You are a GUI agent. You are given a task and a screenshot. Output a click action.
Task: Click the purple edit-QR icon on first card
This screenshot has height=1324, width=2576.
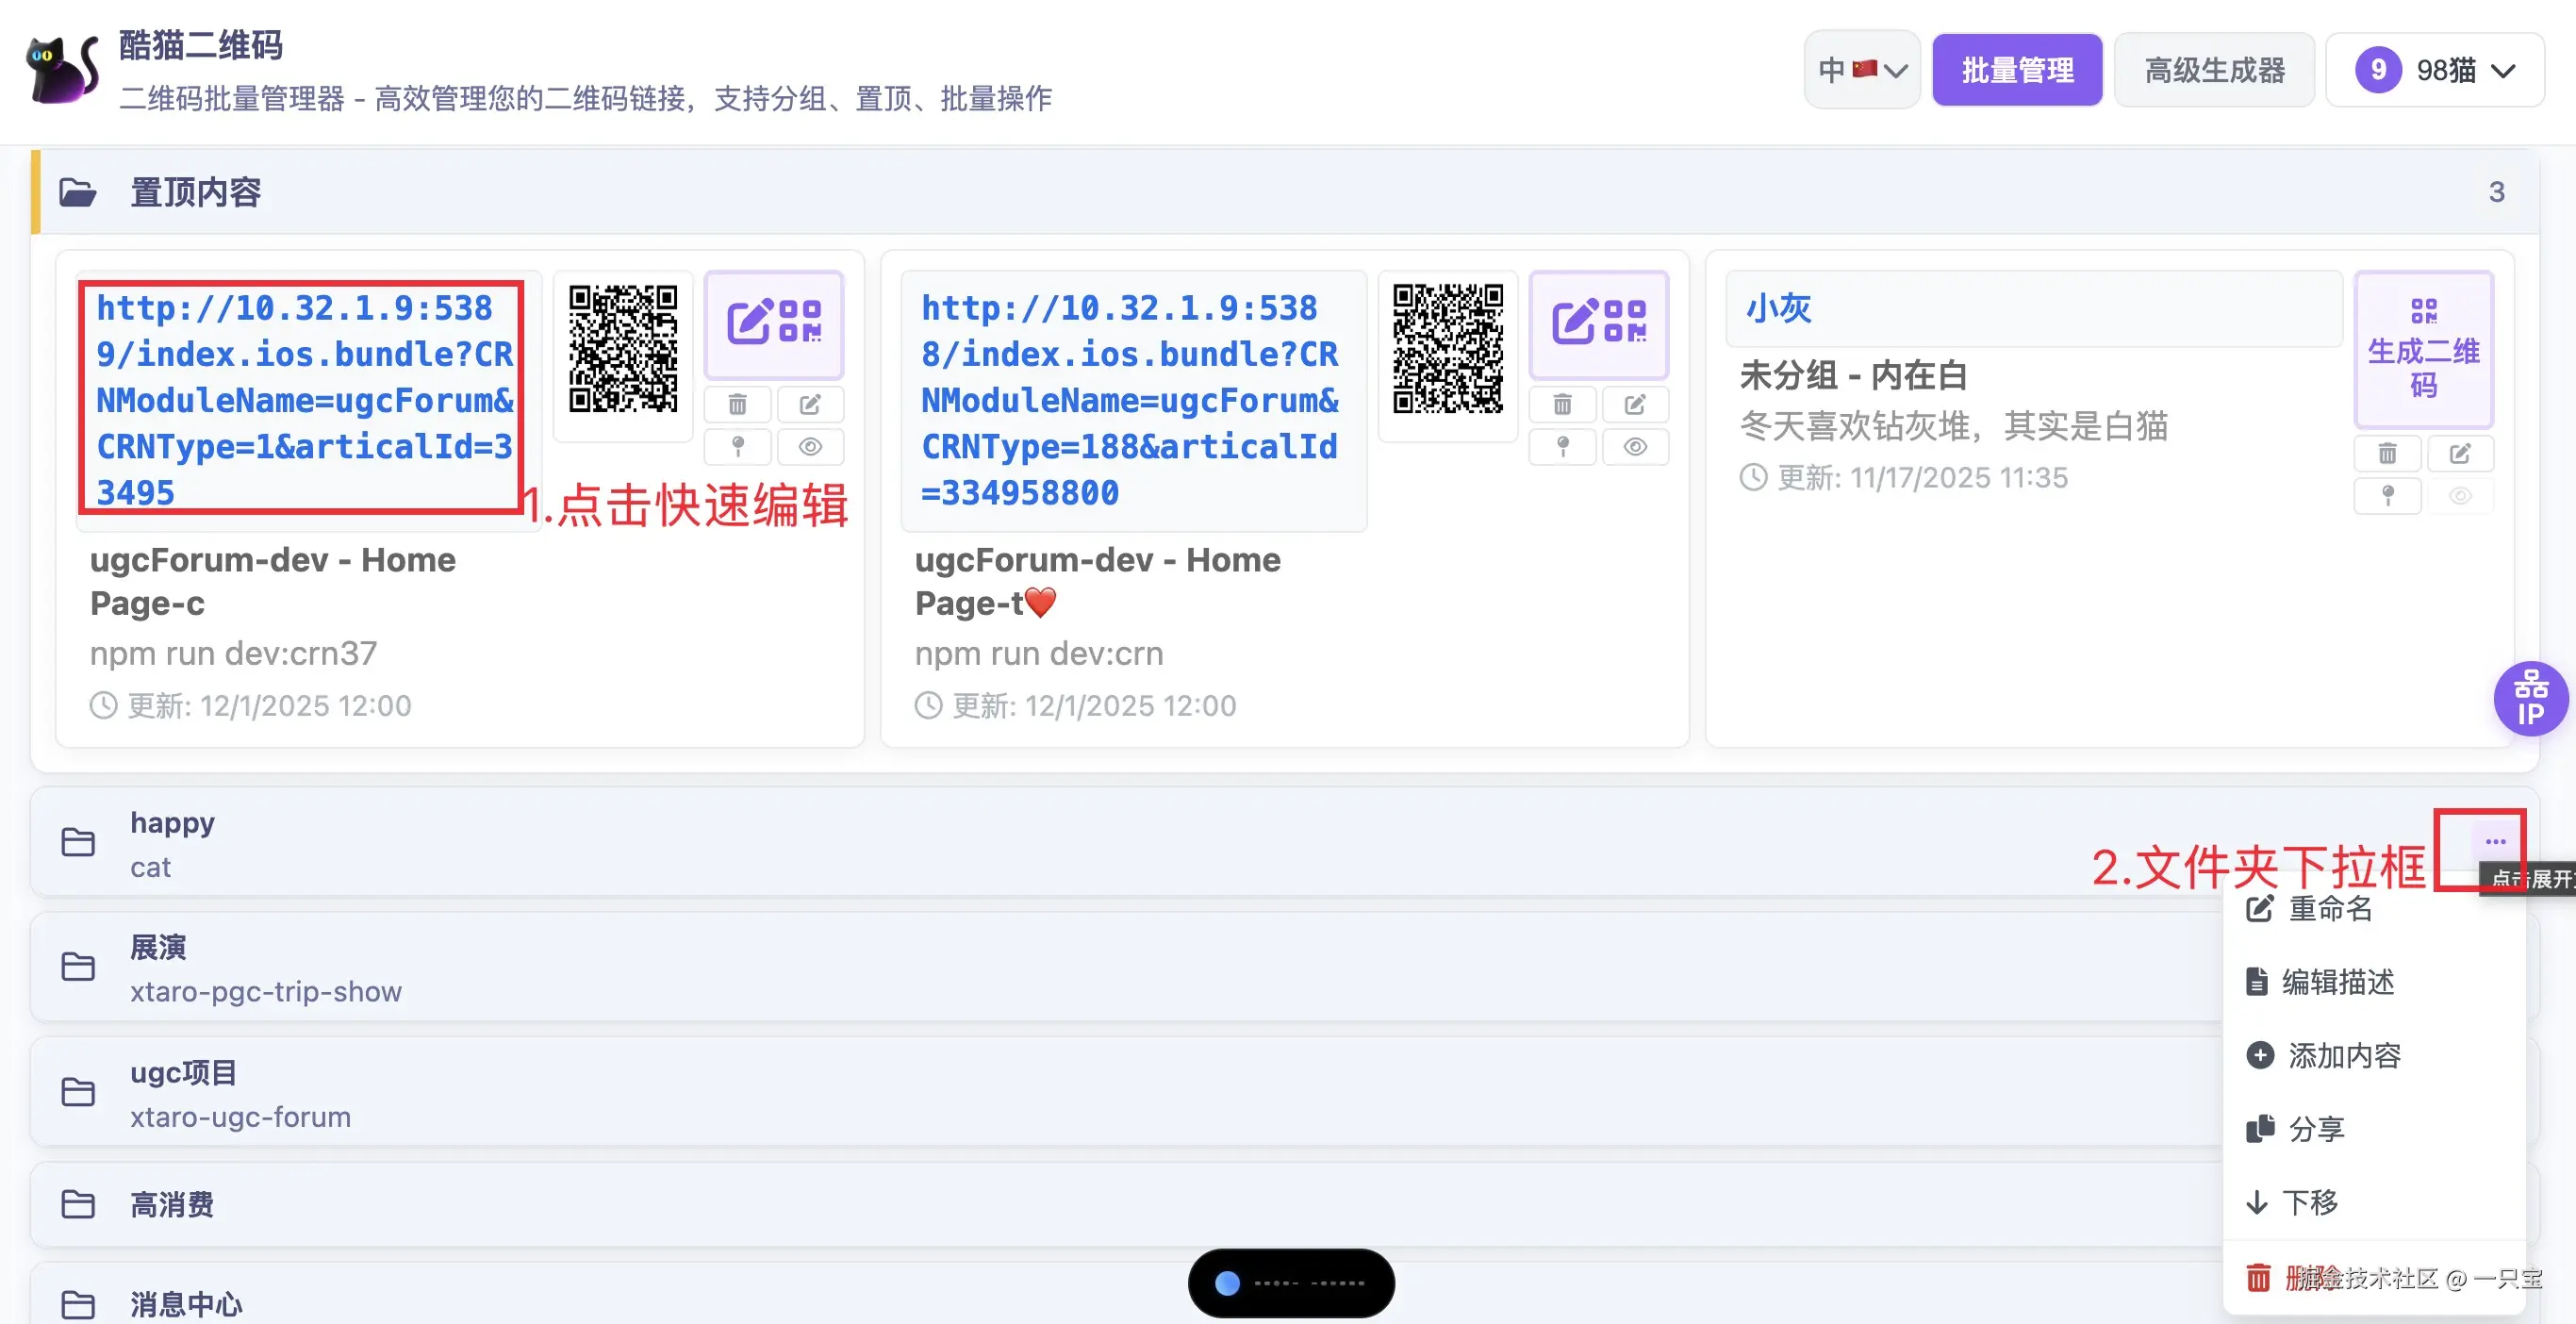coord(773,323)
